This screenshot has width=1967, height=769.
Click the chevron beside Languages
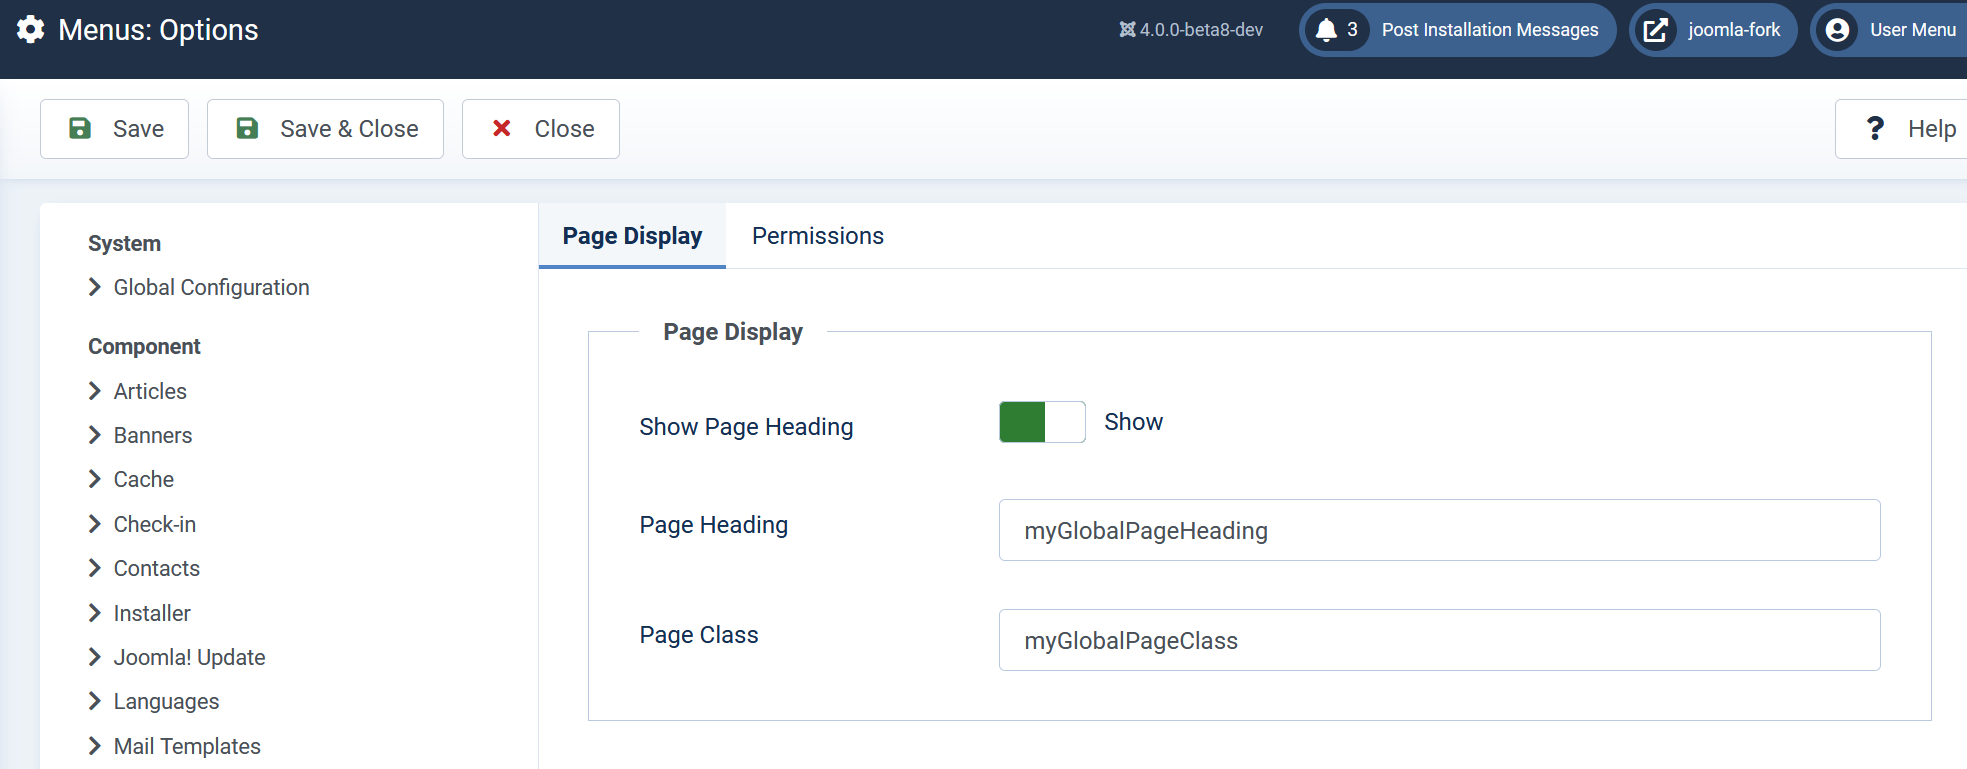[x=95, y=701]
